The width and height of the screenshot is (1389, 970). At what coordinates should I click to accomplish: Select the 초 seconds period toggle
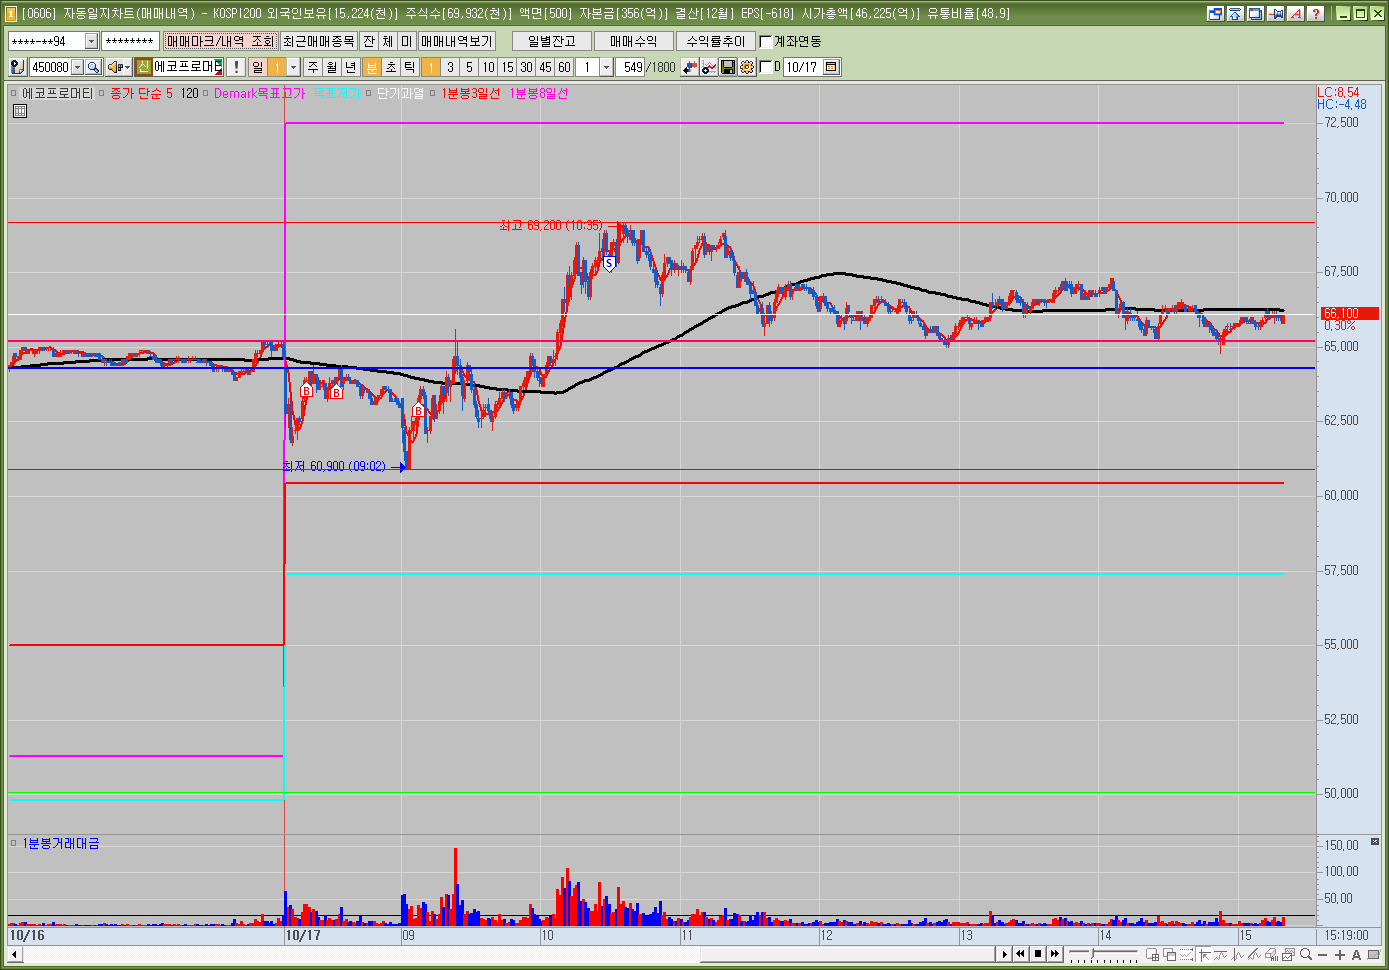point(390,67)
